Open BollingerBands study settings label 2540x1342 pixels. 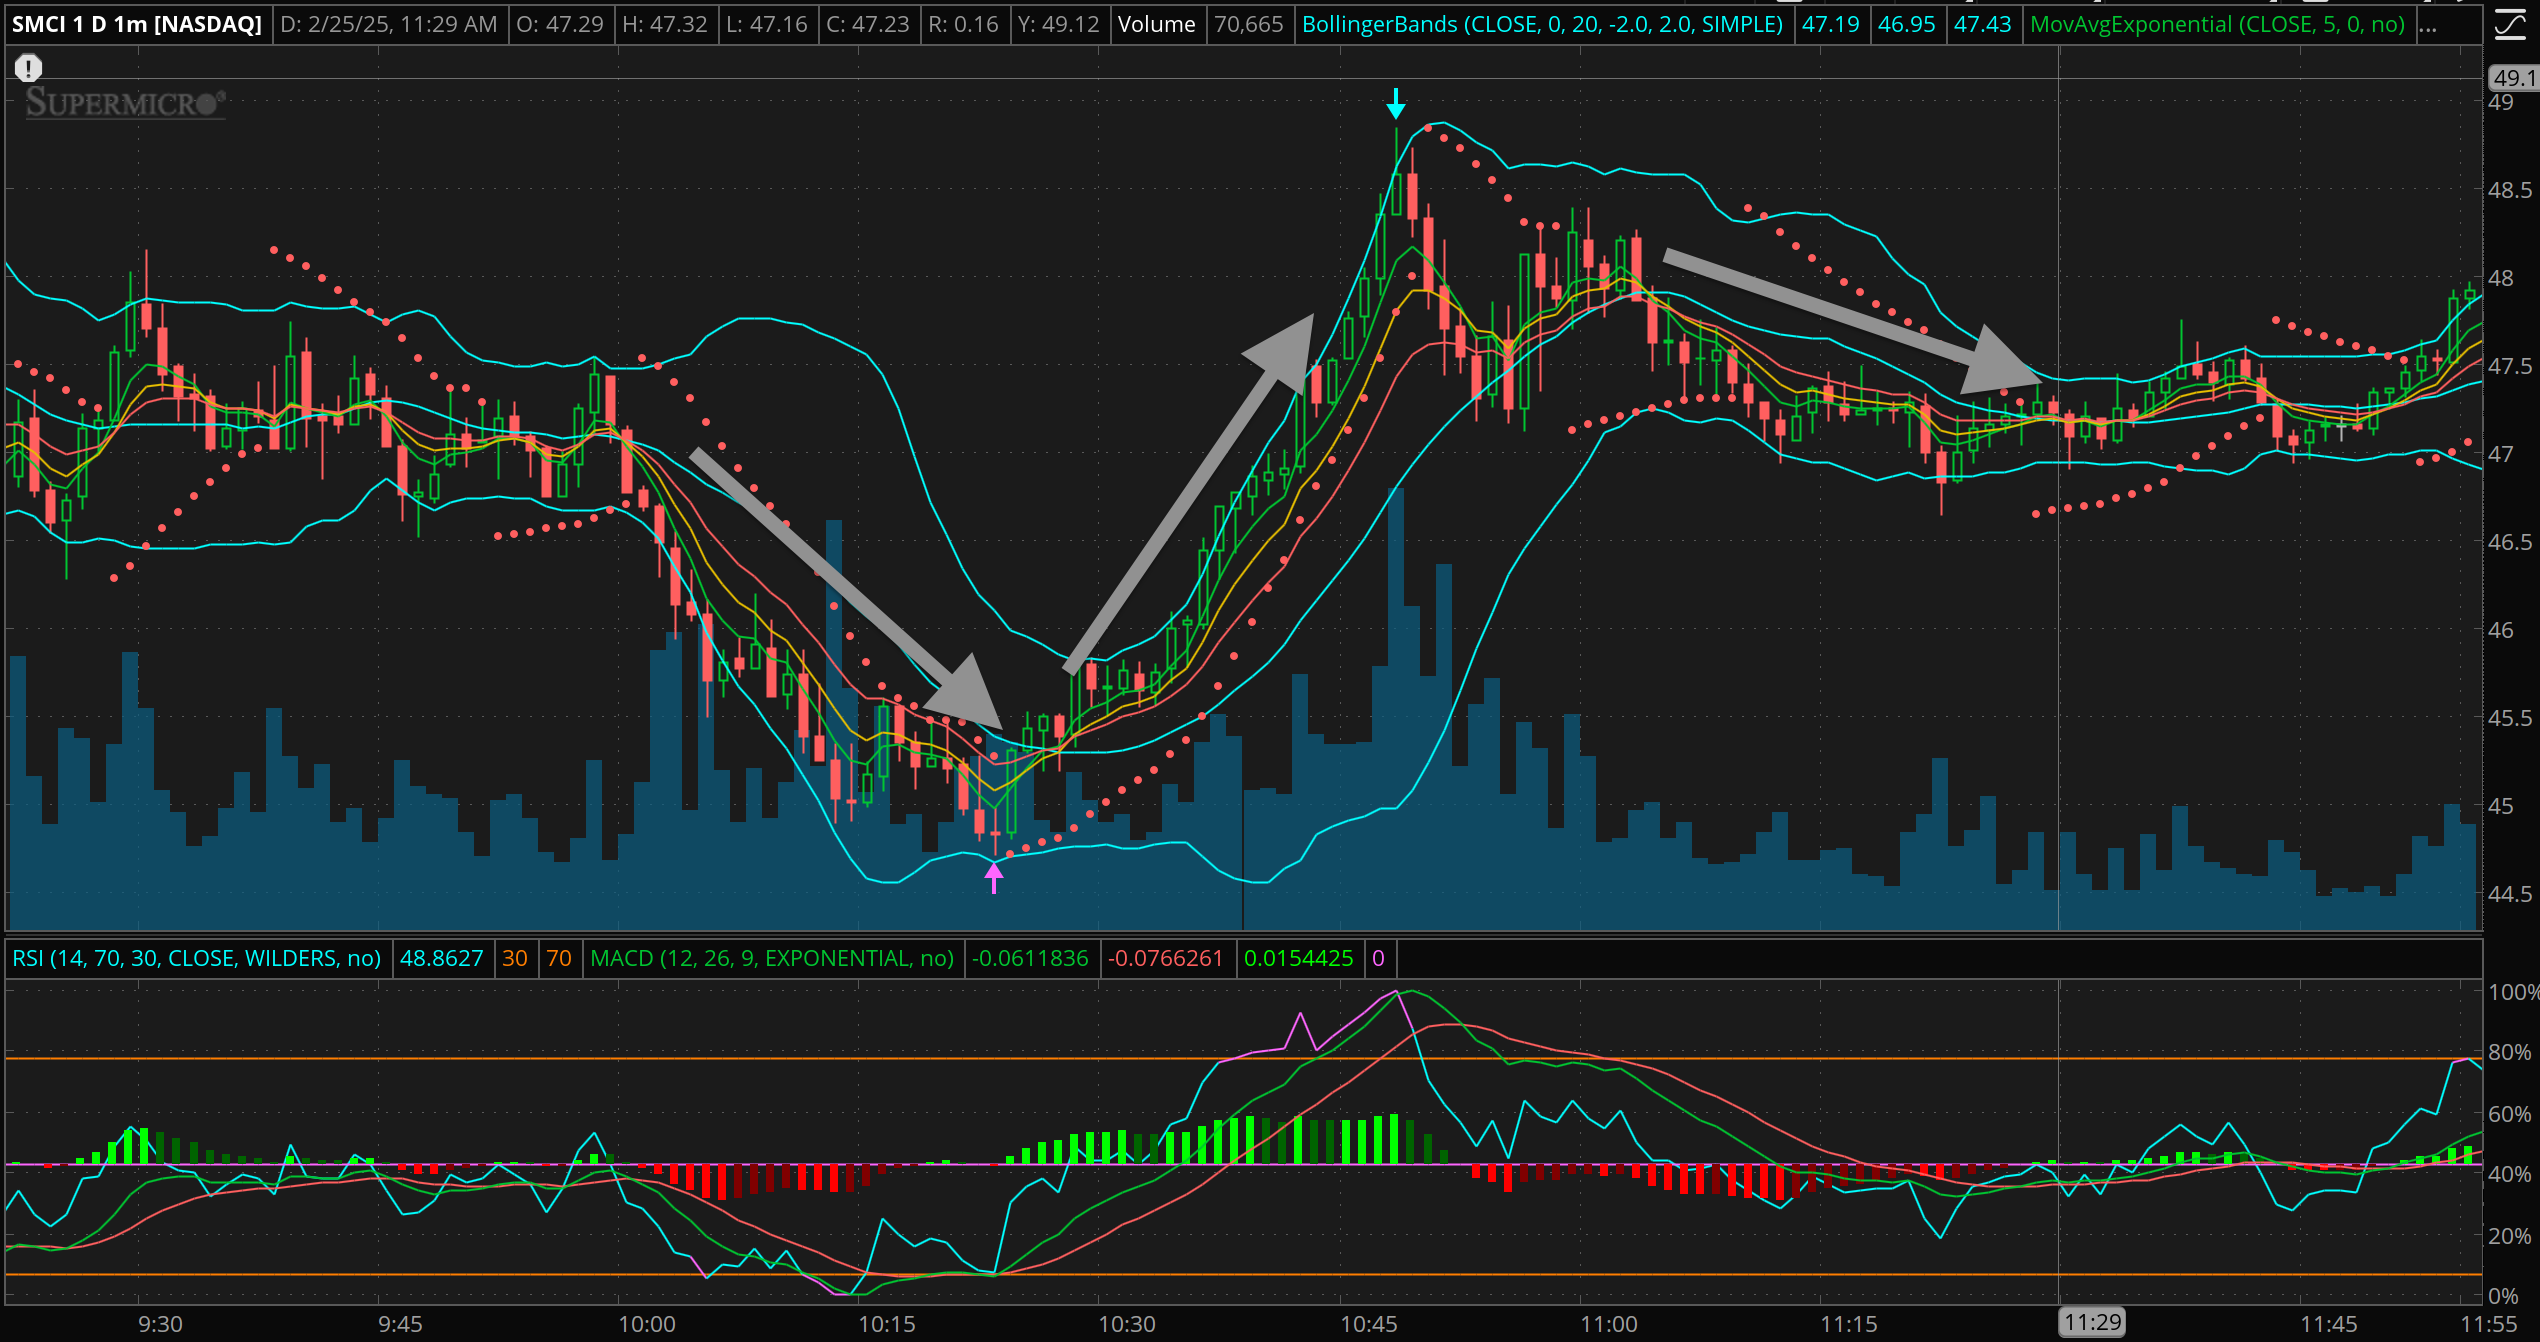pos(1542,24)
